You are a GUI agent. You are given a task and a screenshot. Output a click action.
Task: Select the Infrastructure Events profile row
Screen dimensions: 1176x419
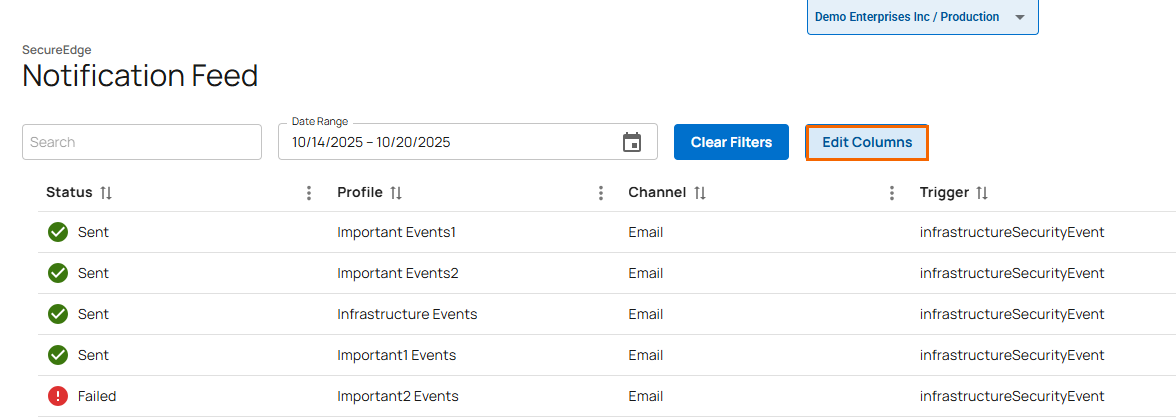(407, 314)
